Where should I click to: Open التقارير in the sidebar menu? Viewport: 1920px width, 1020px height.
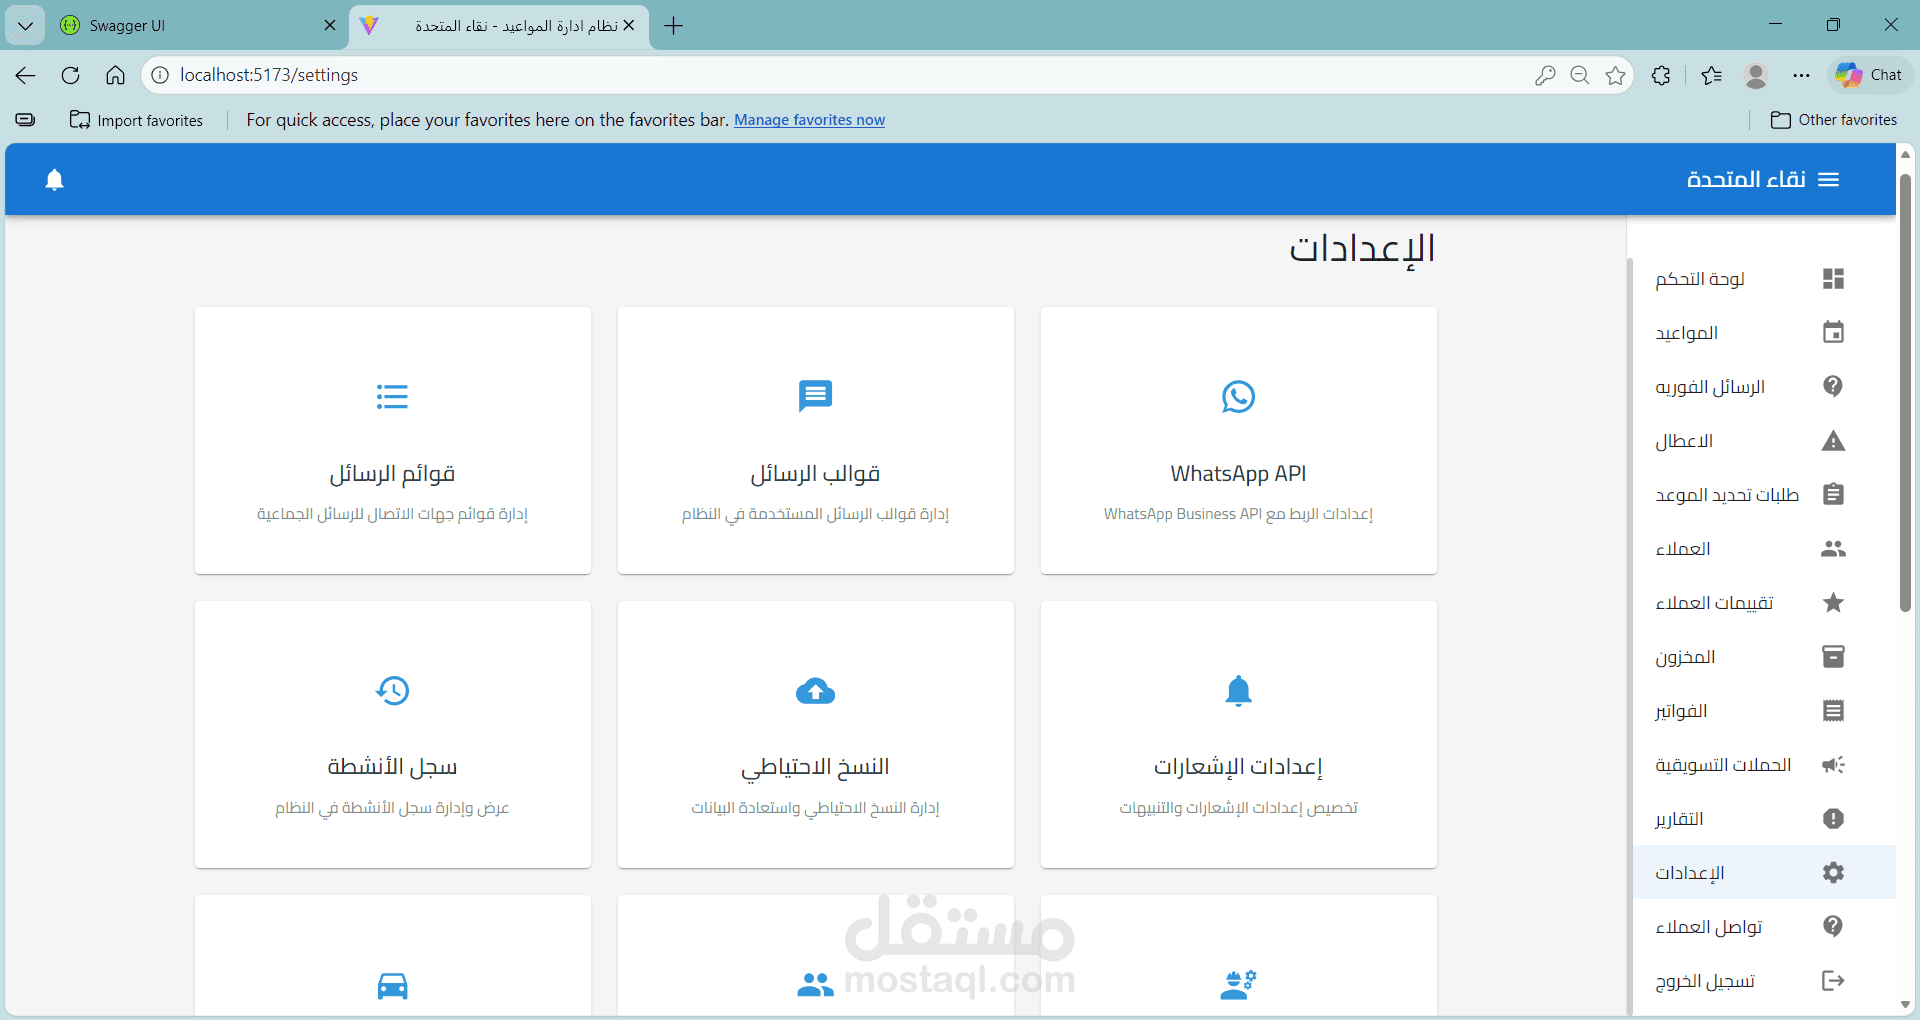point(1764,819)
